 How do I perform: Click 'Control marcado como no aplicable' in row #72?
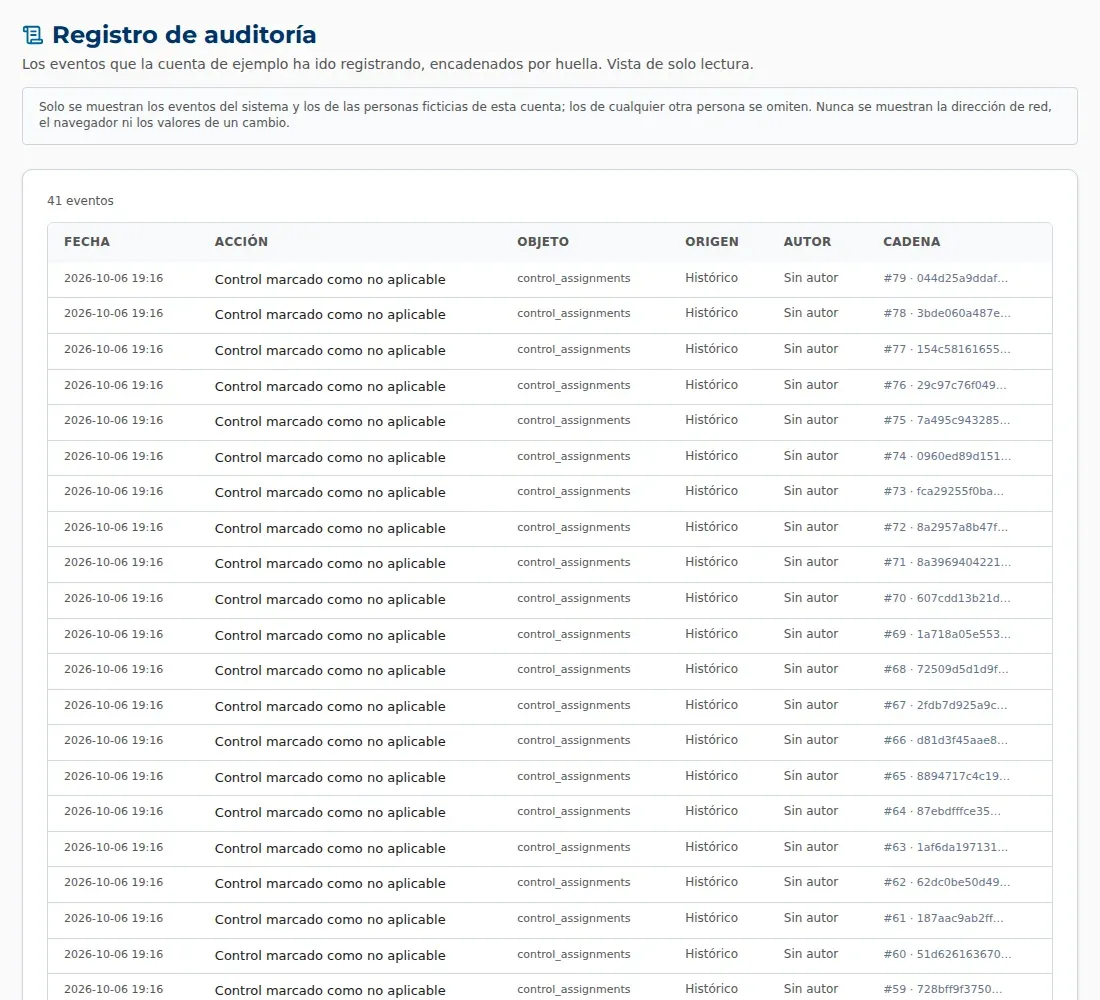tap(330, 528)
